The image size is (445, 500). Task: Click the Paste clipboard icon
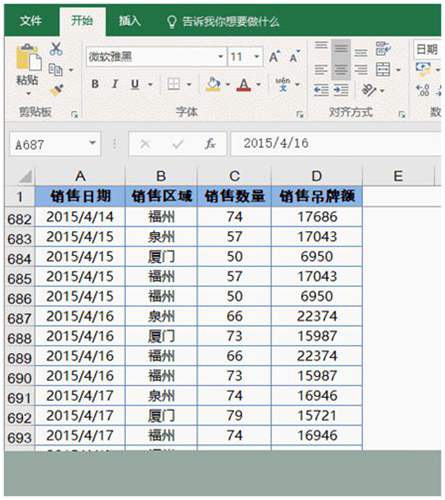(x=28, y=57)
